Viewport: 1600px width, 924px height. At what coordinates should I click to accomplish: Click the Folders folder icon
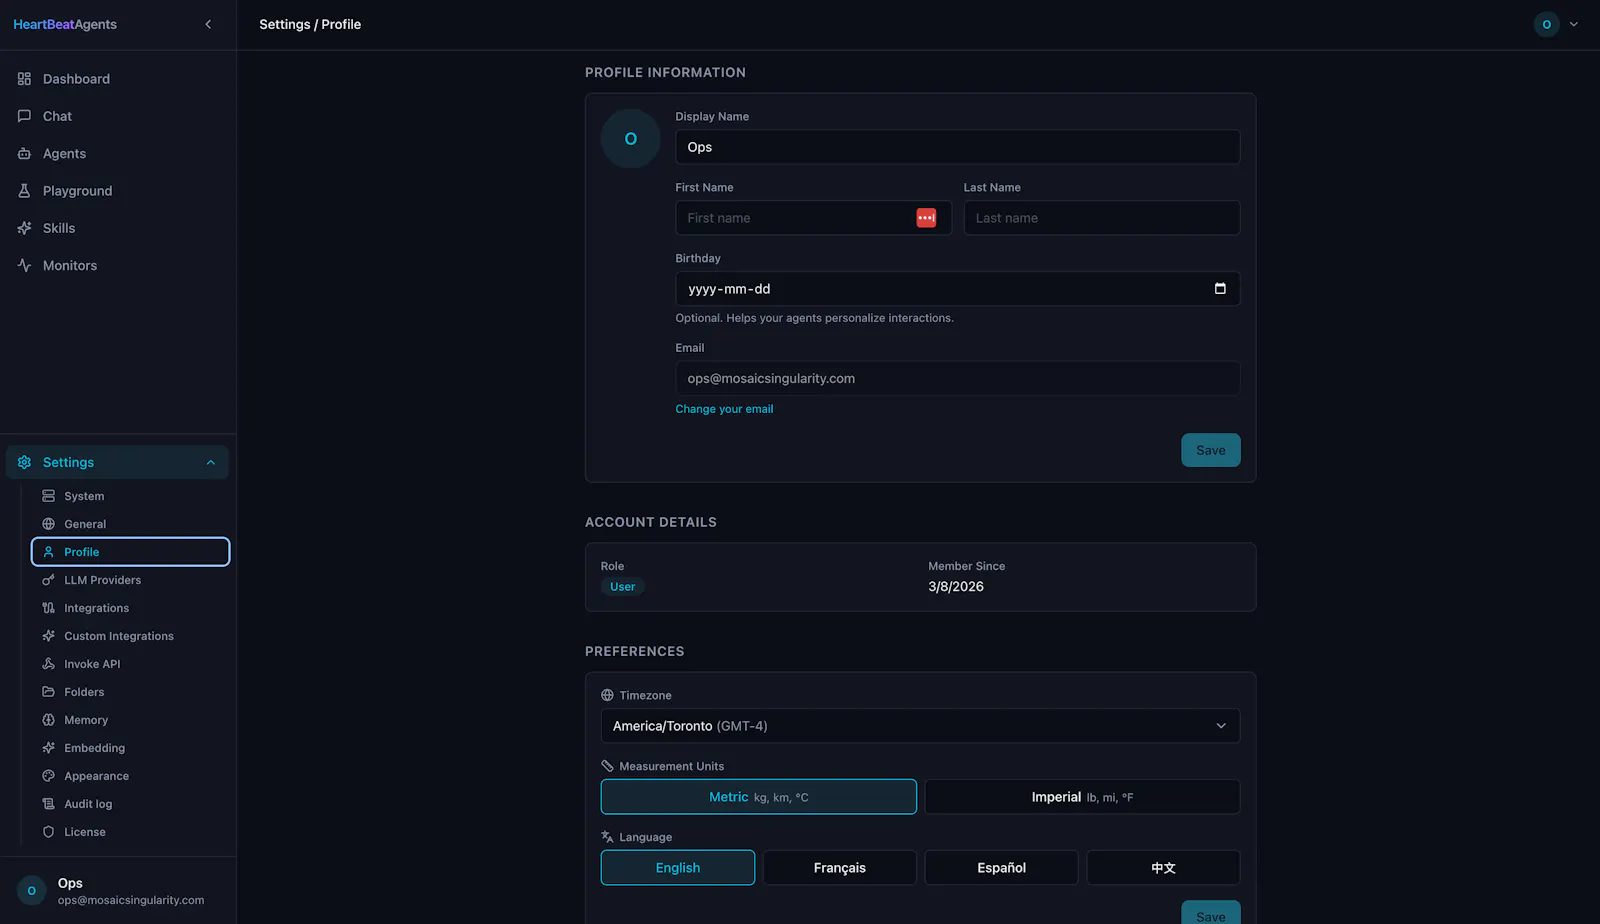click(x=48, y=692)
